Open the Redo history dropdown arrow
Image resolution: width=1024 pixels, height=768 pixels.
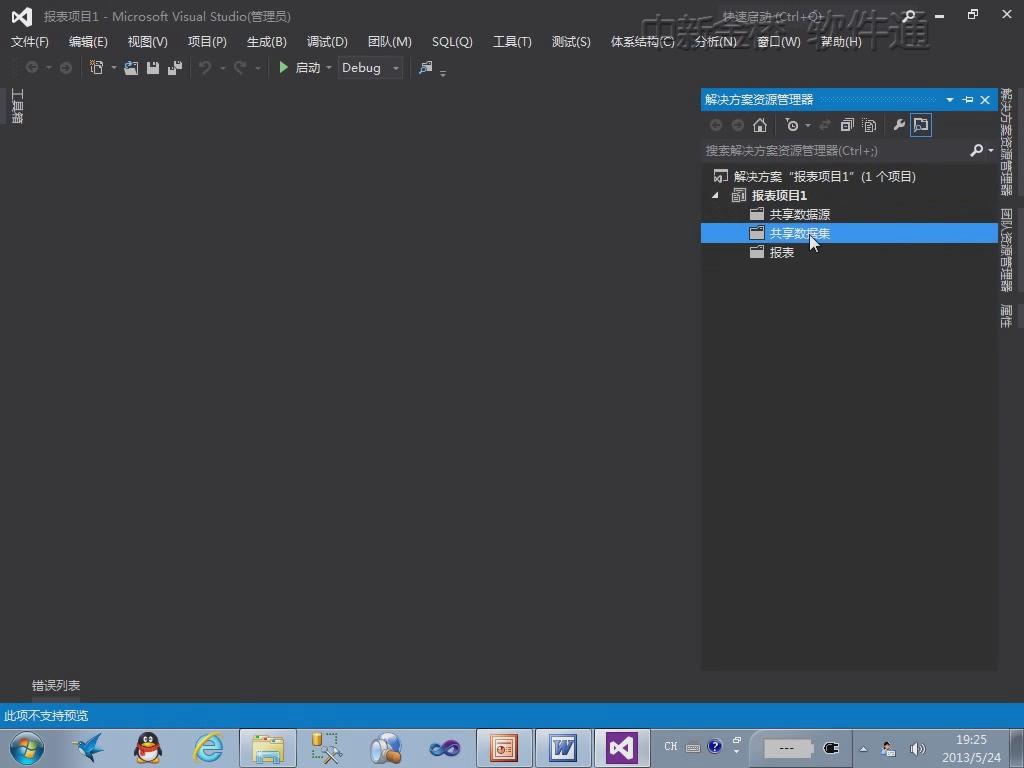(x=257, y=68)
